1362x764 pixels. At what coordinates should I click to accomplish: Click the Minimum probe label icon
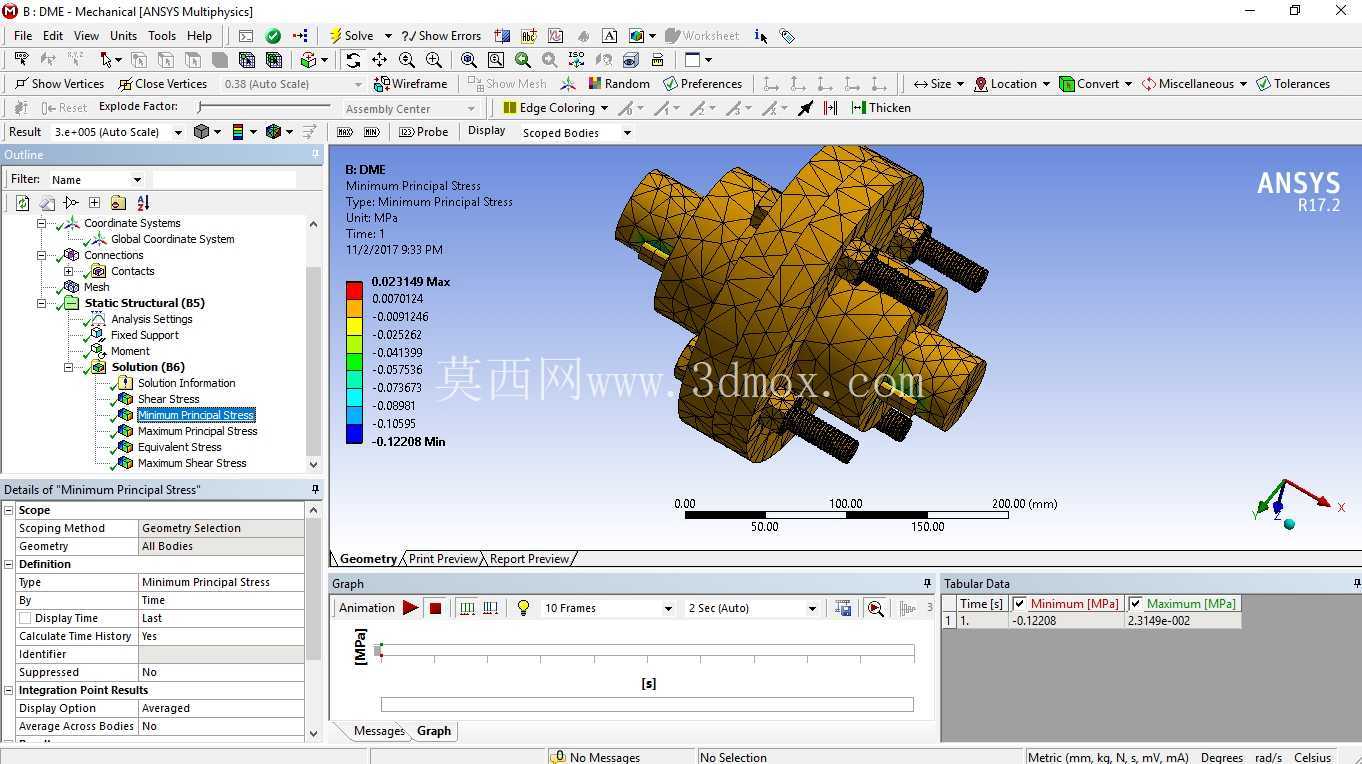click(x=373, y=132)
